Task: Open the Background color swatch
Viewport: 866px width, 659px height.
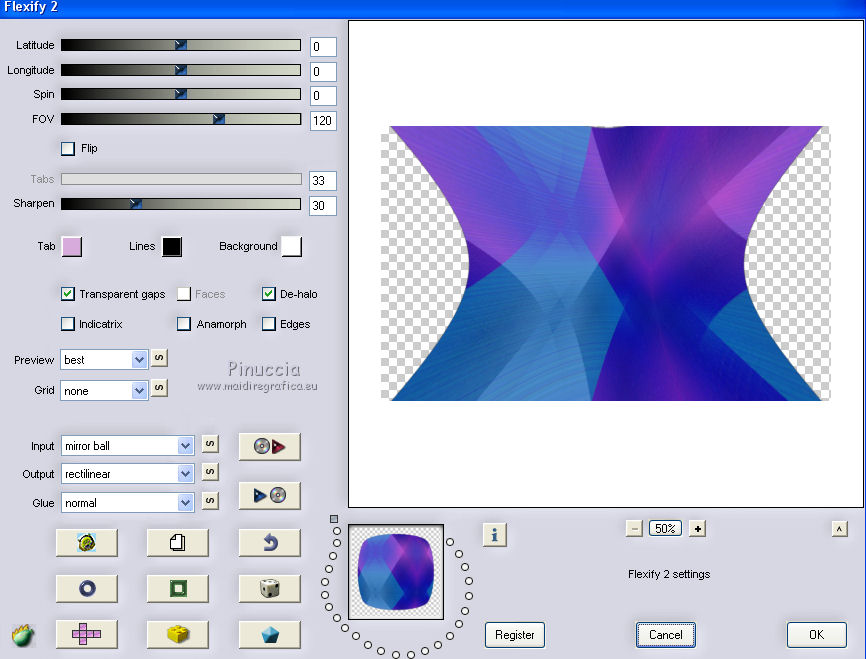Action: (x=291, y=246)
